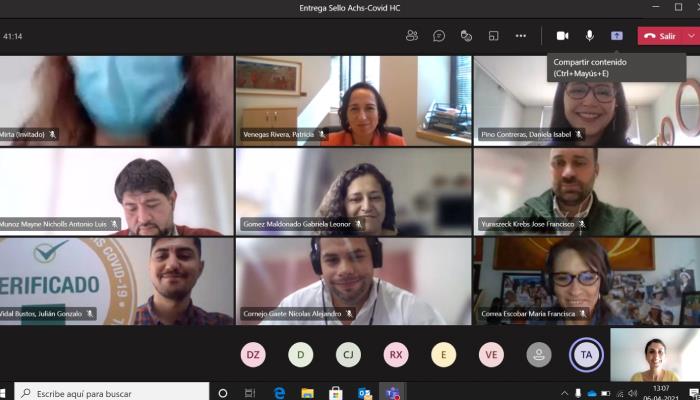Select the DZ participant avatar
700x400 pixels.
tap(253, 355)
